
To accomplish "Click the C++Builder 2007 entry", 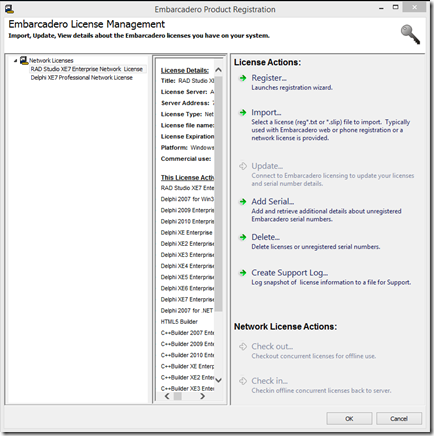I will (x=187, y=333).
